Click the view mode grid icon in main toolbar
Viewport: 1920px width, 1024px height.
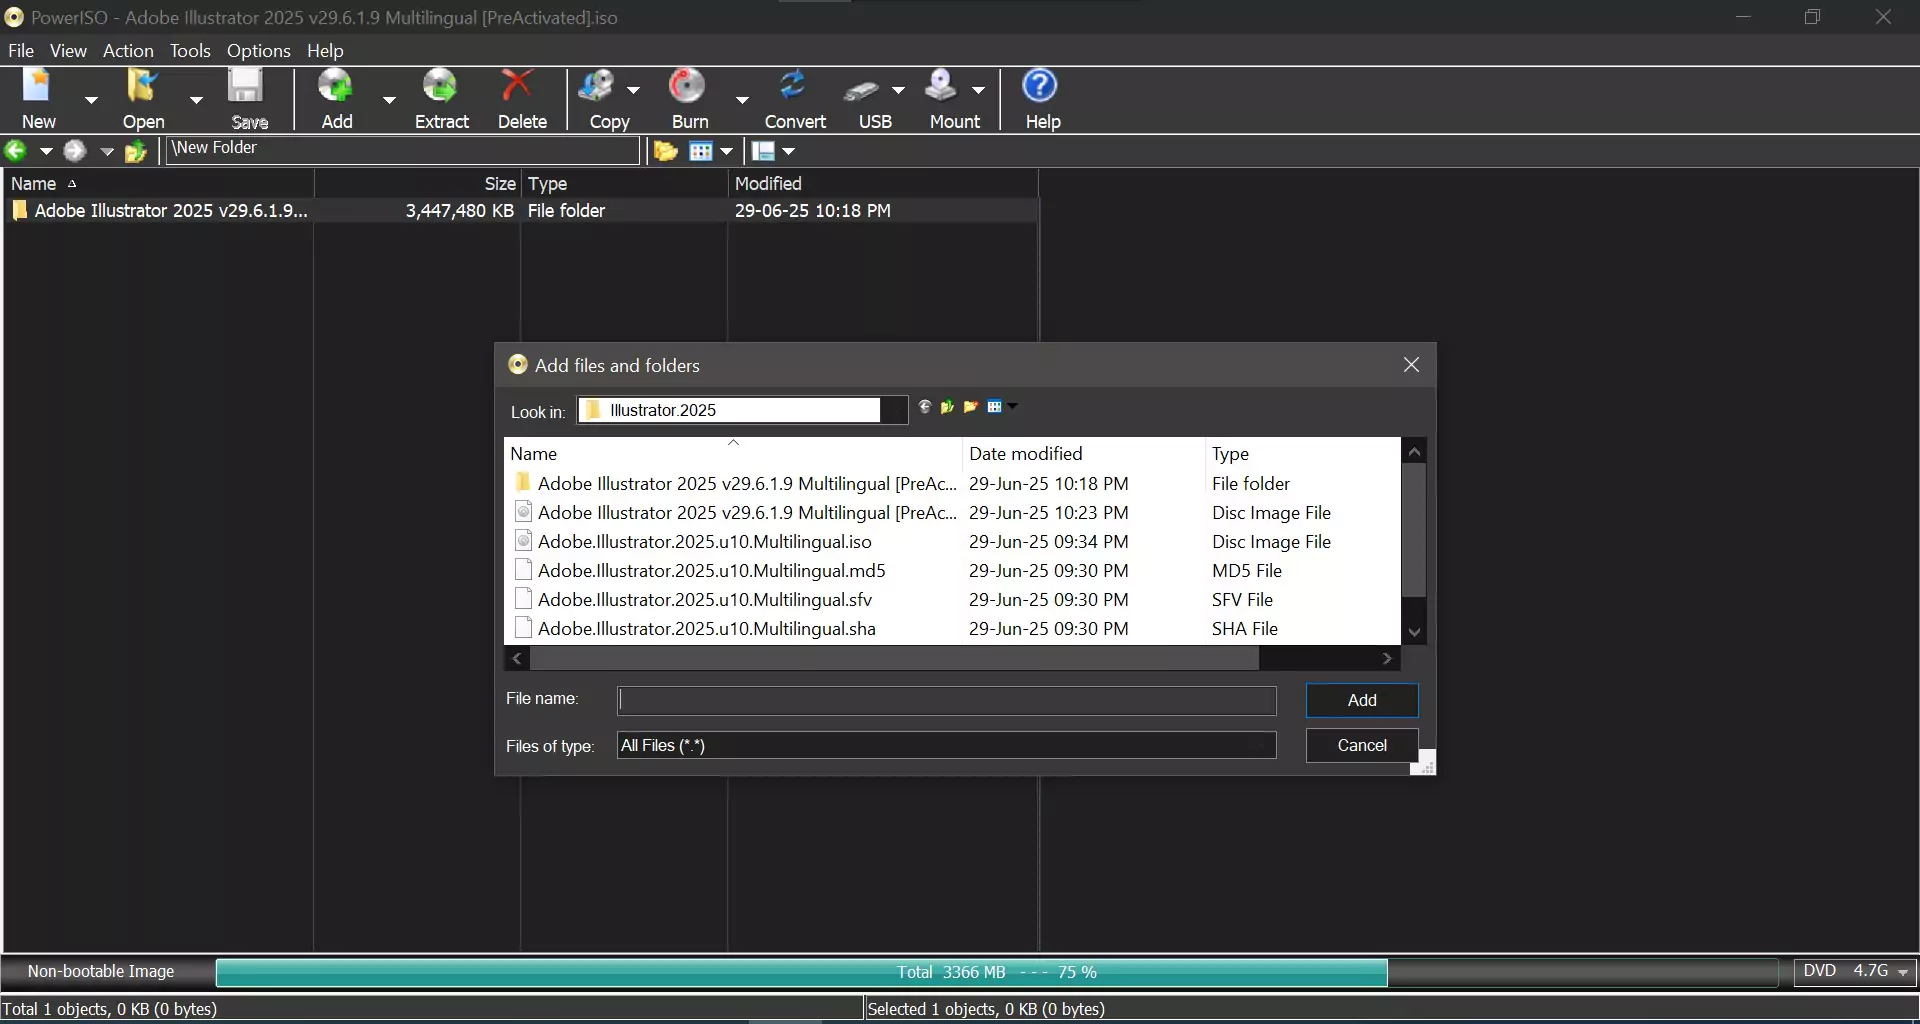[701, 151]
